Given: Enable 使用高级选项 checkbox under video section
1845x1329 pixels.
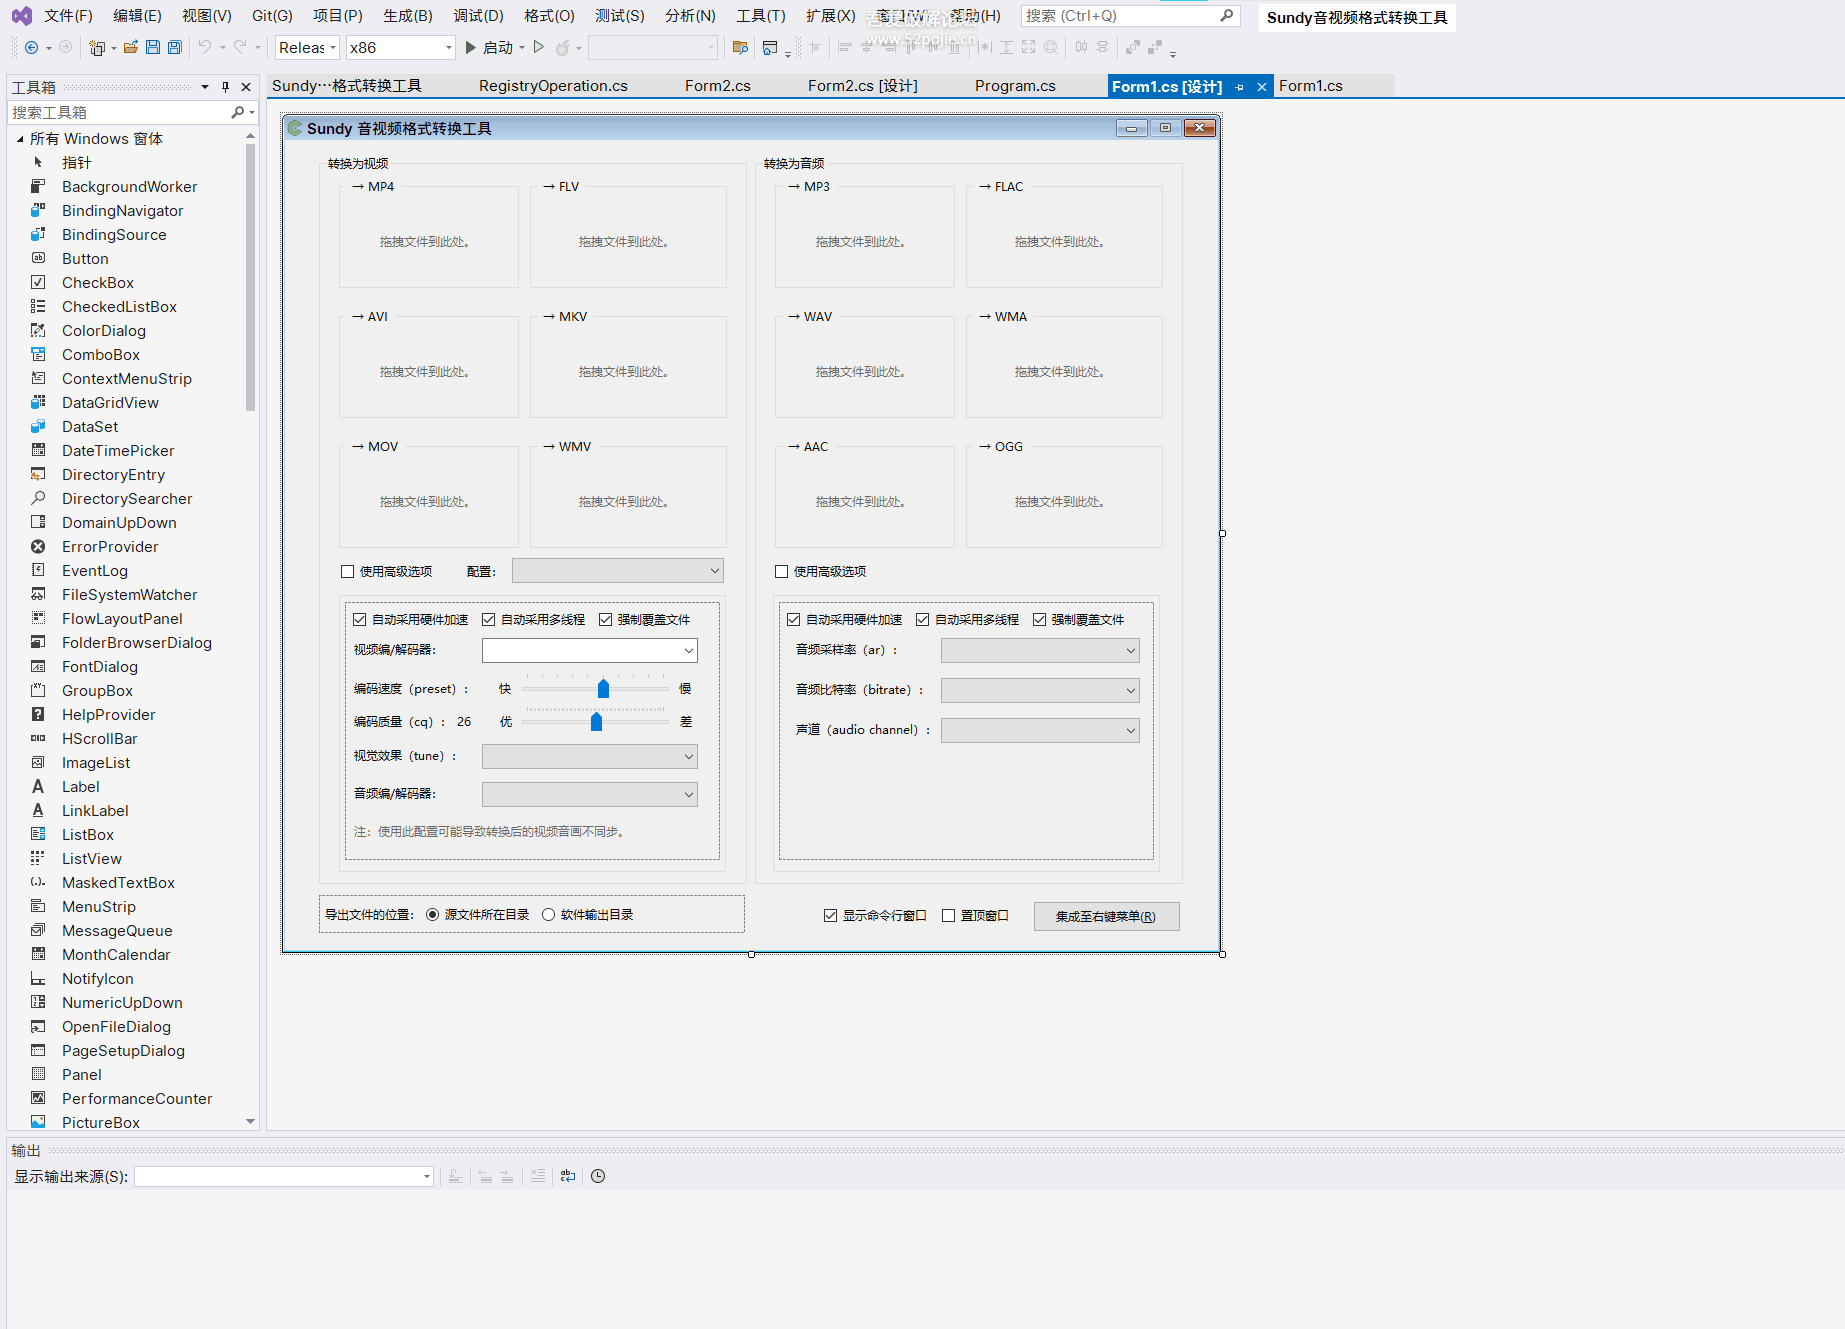Looking at the screenshot, I should 348,572.
